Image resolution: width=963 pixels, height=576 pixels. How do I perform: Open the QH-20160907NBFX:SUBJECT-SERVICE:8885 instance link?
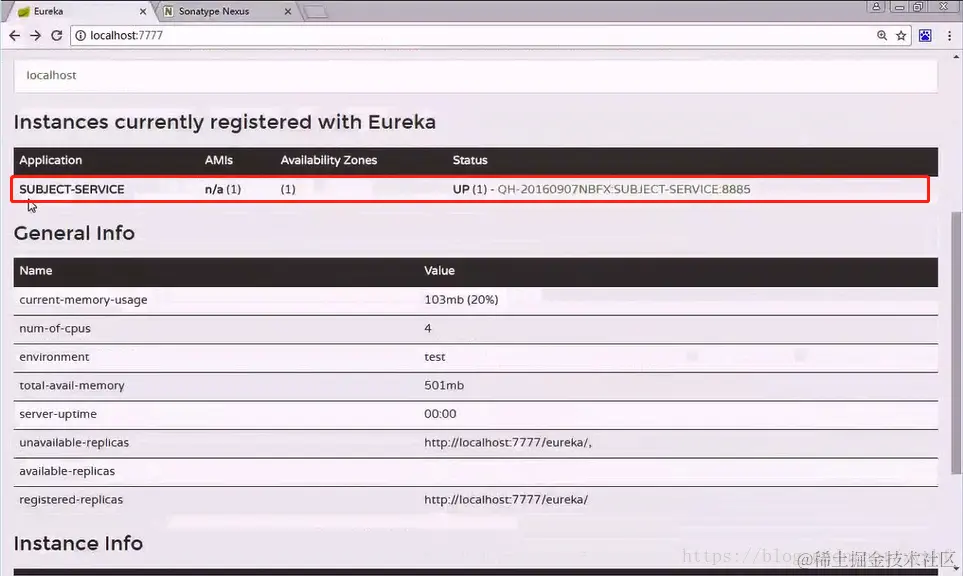coord(624,189)
